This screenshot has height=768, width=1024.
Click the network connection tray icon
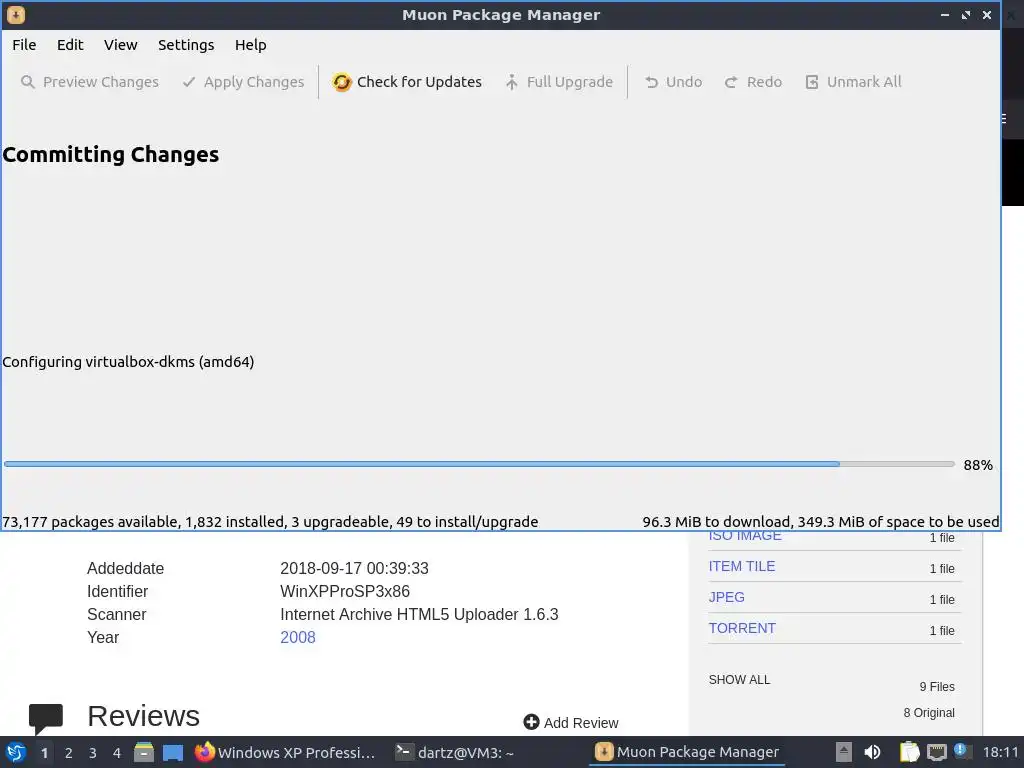936,753
